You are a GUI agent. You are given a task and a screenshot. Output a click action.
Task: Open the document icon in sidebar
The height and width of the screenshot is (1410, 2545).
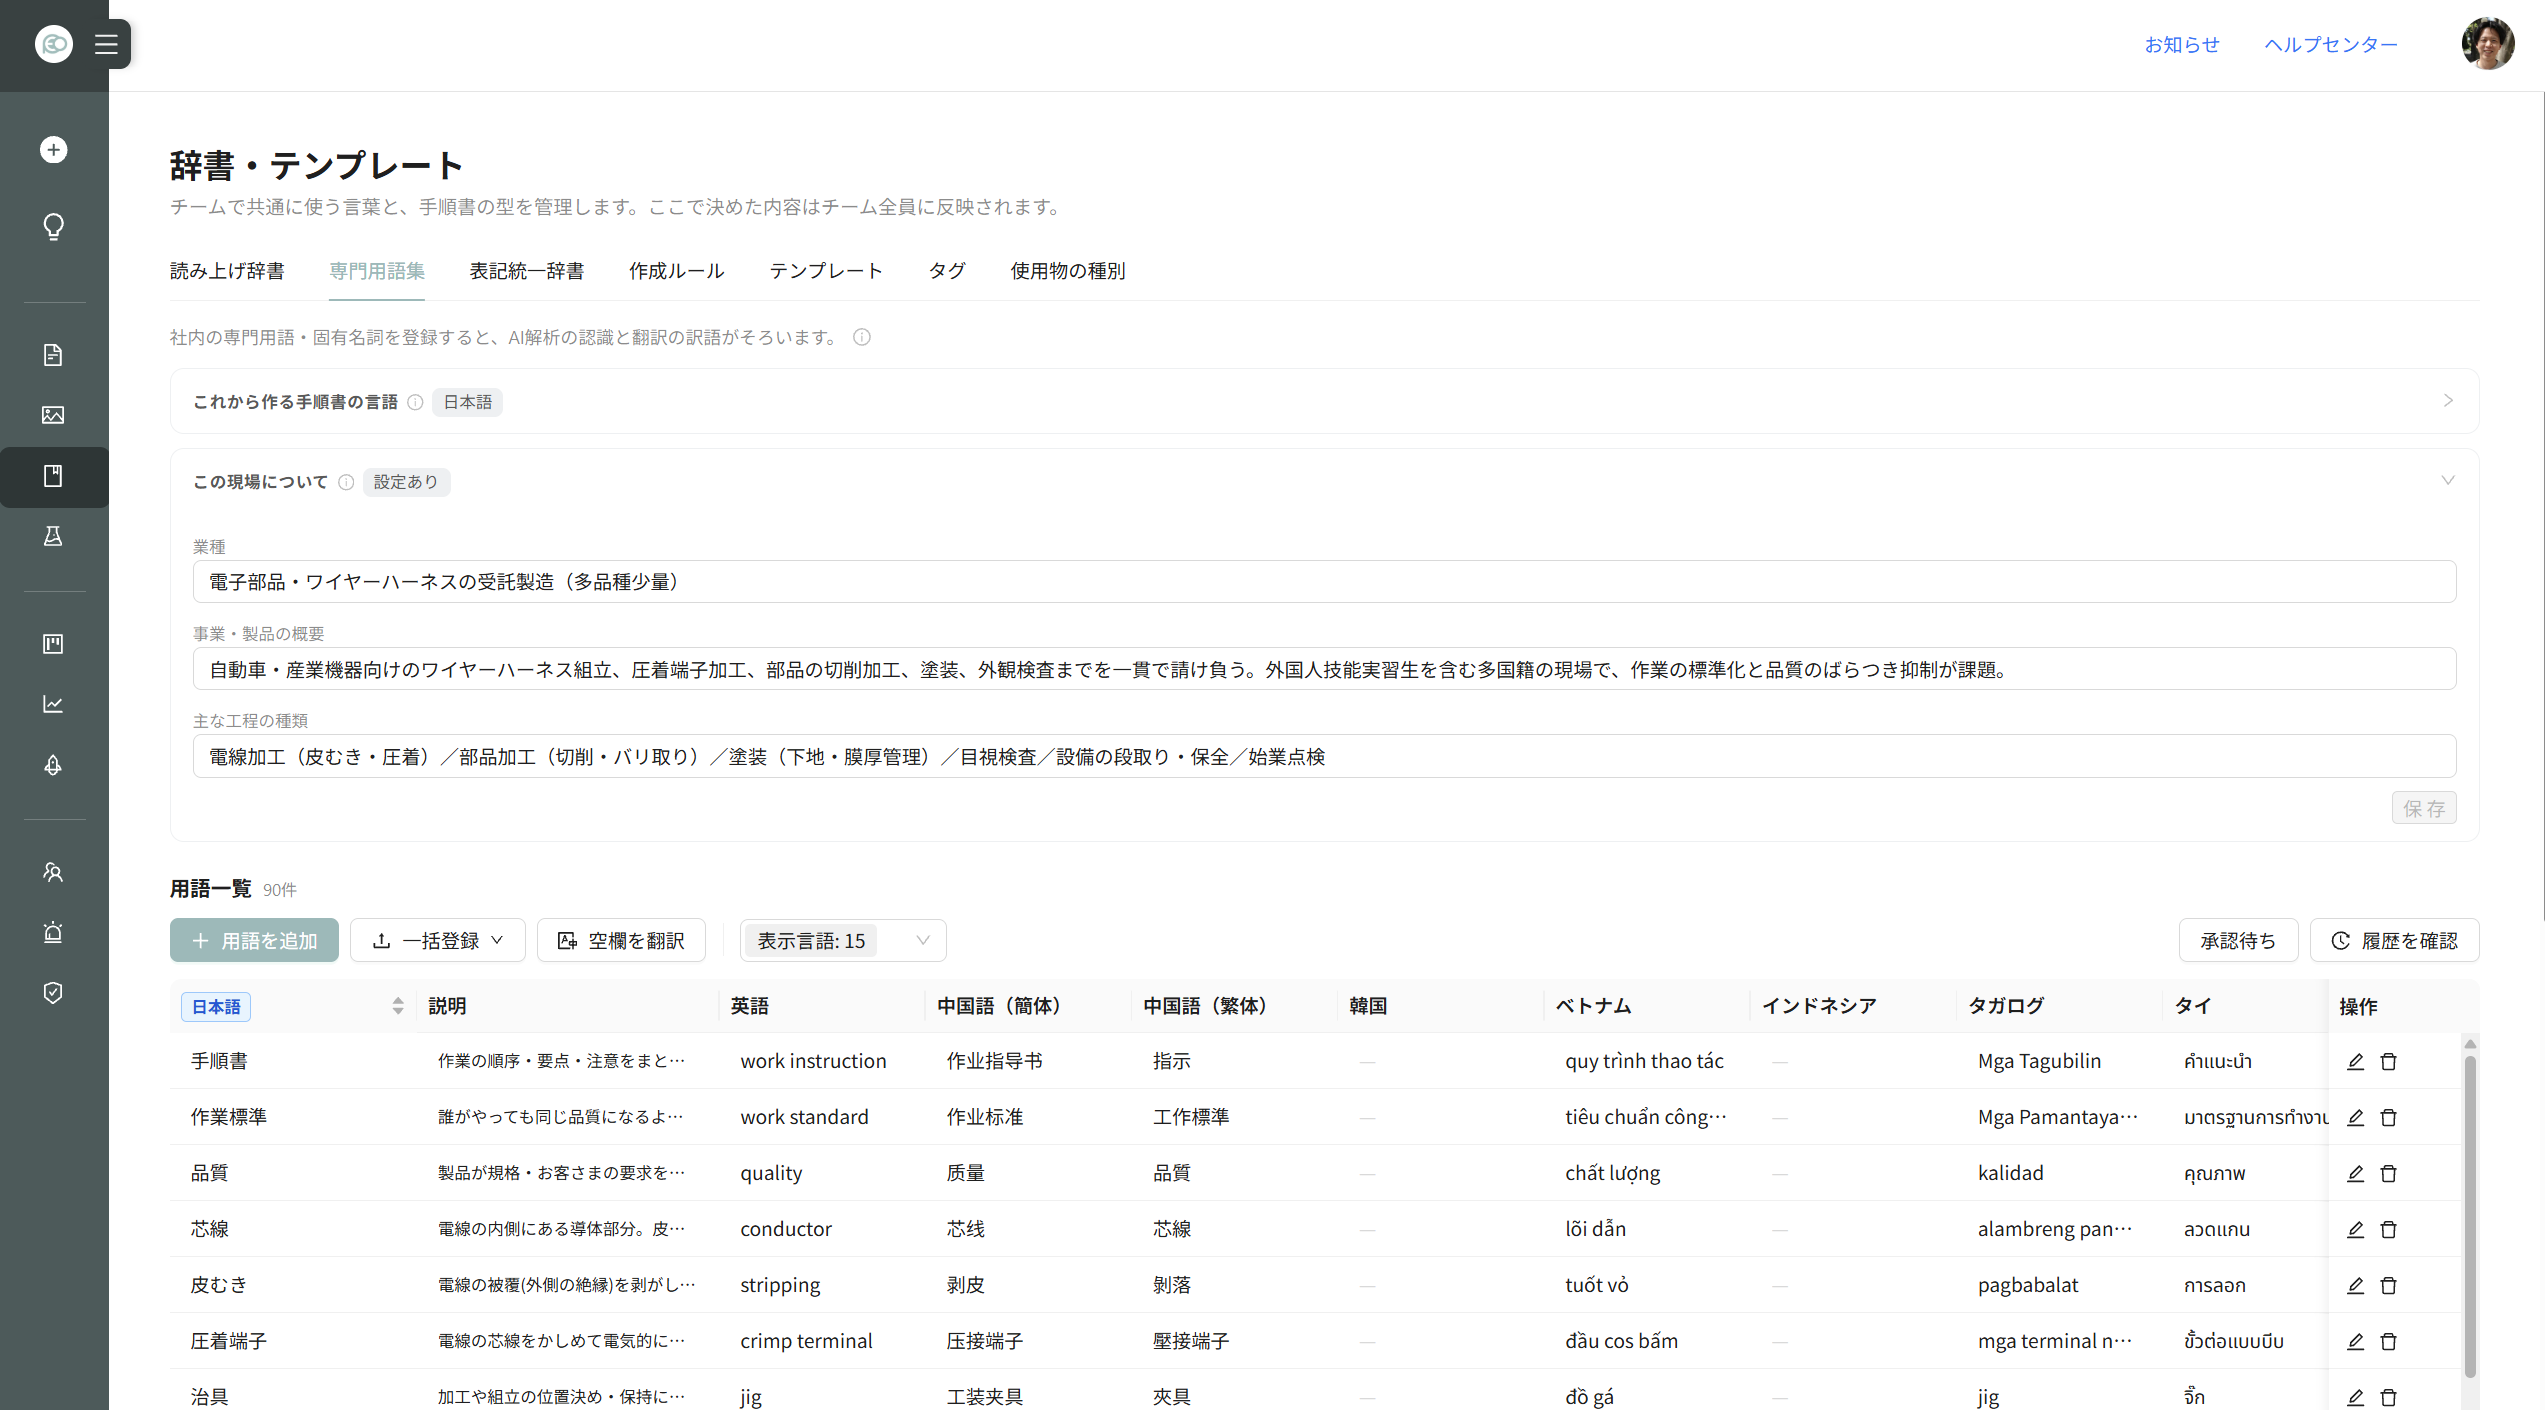pyautogui.click(x=54, y=355)
